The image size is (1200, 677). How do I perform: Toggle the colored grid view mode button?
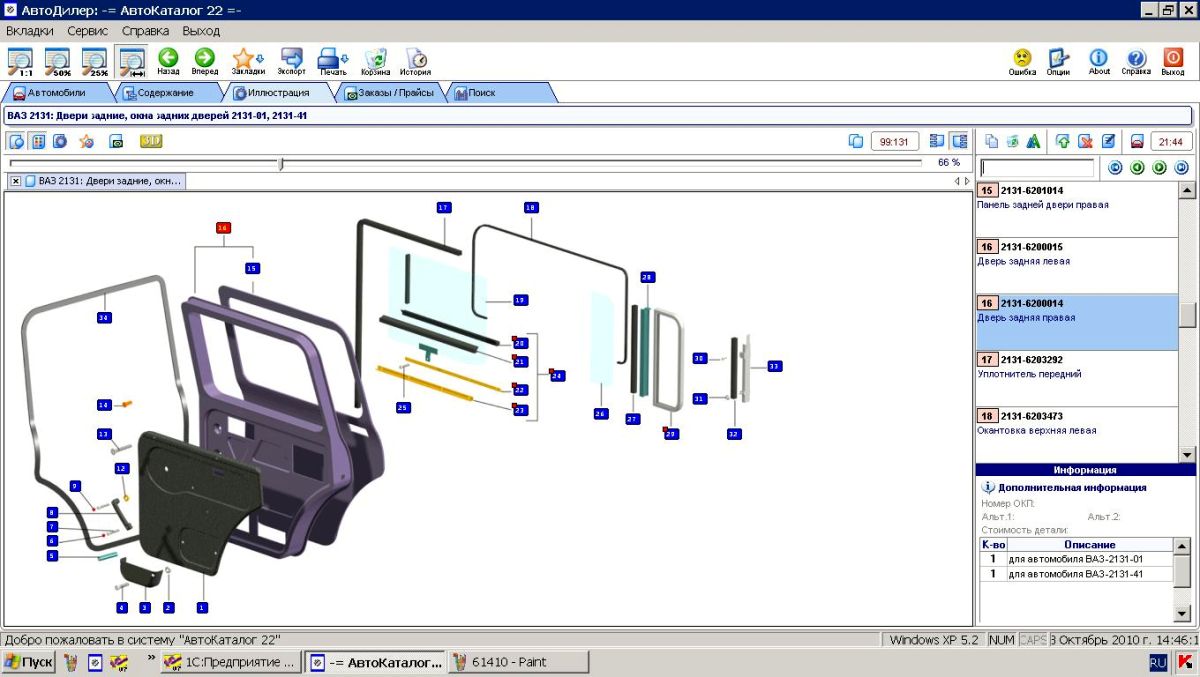coord(38,141)
